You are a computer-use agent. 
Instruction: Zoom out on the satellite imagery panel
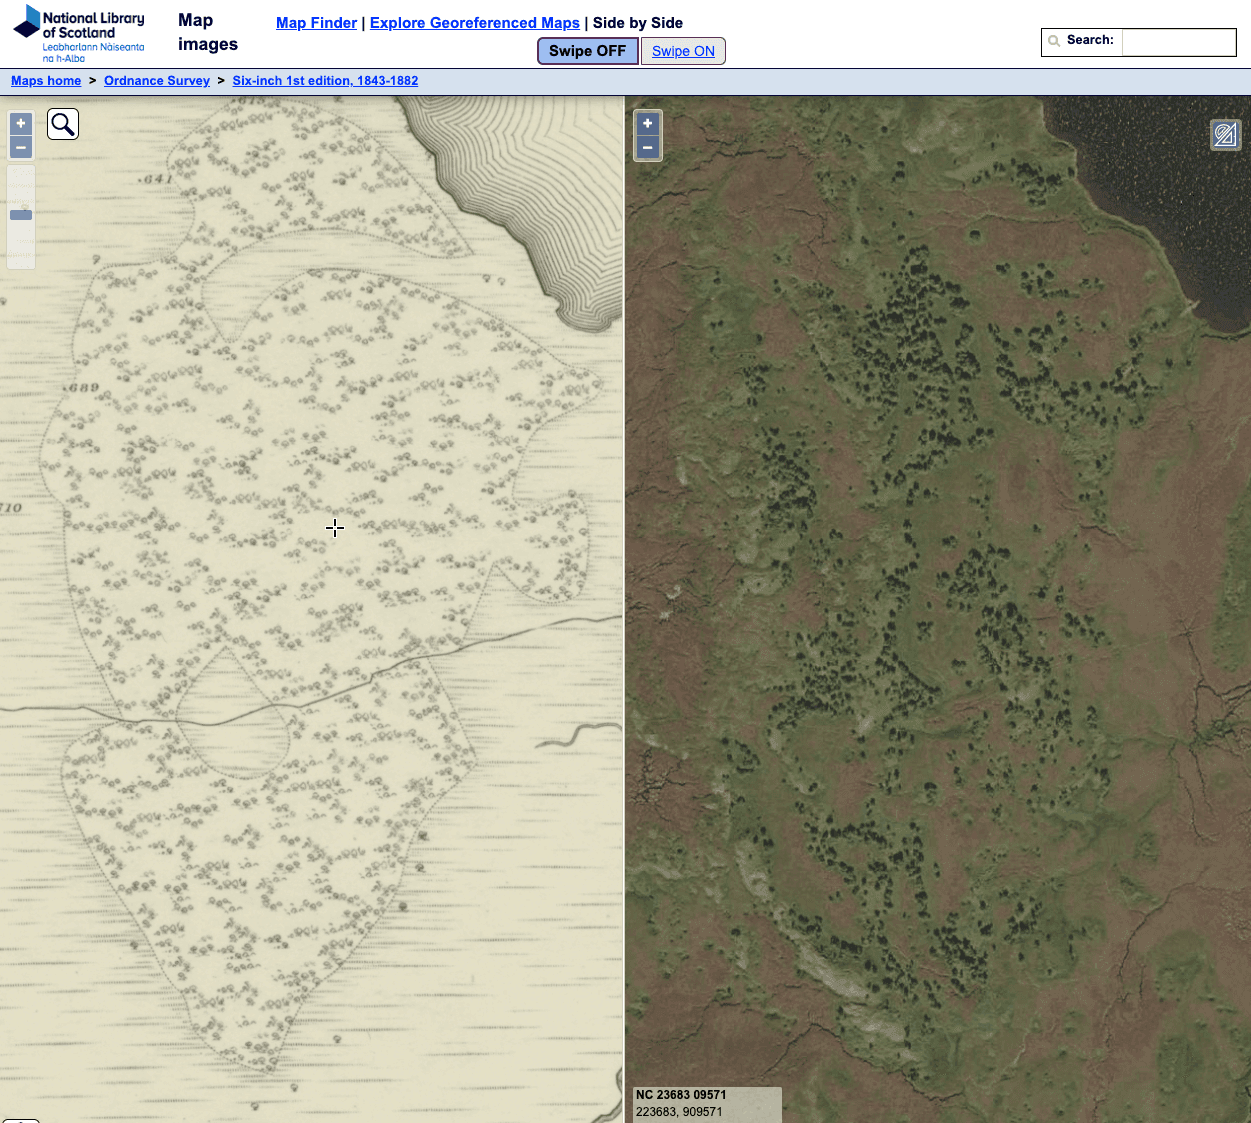648,148
